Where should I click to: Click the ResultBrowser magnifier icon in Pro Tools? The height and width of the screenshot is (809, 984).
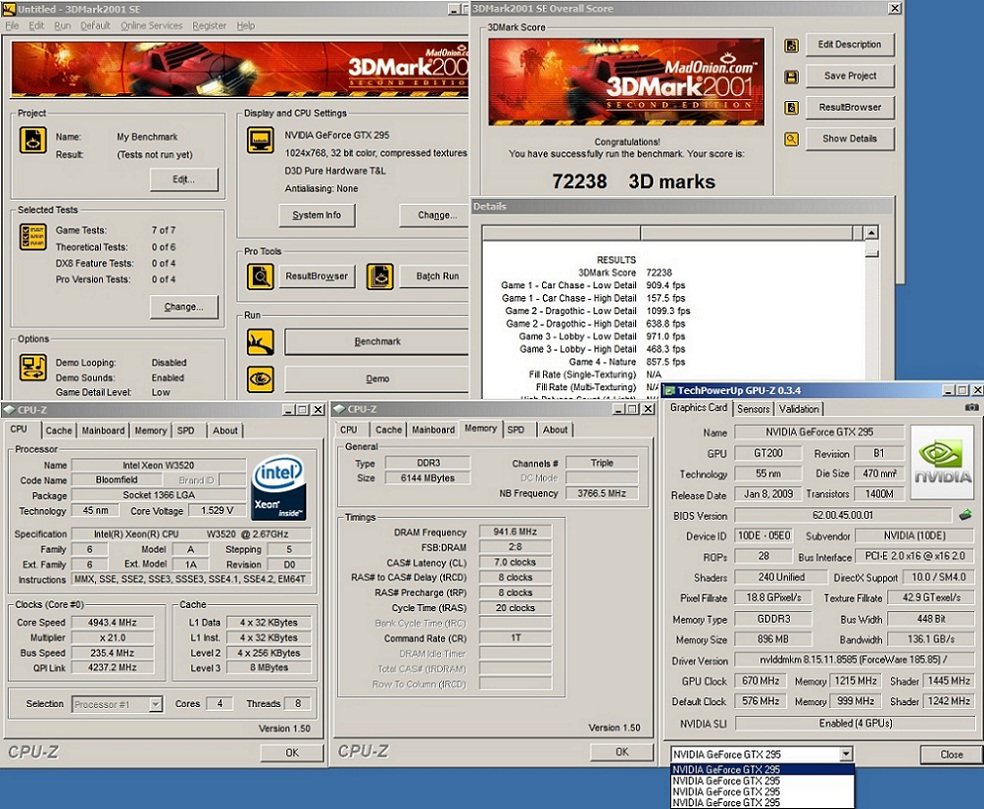click(x=260, y=276)
